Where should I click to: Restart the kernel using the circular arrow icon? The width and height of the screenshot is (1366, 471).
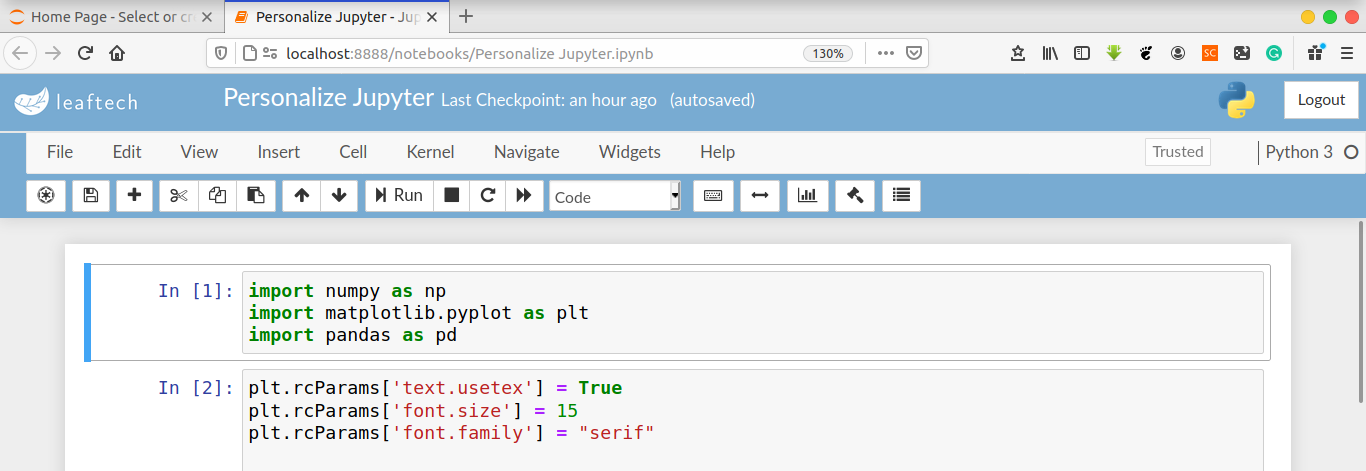[x=488, y=196]
